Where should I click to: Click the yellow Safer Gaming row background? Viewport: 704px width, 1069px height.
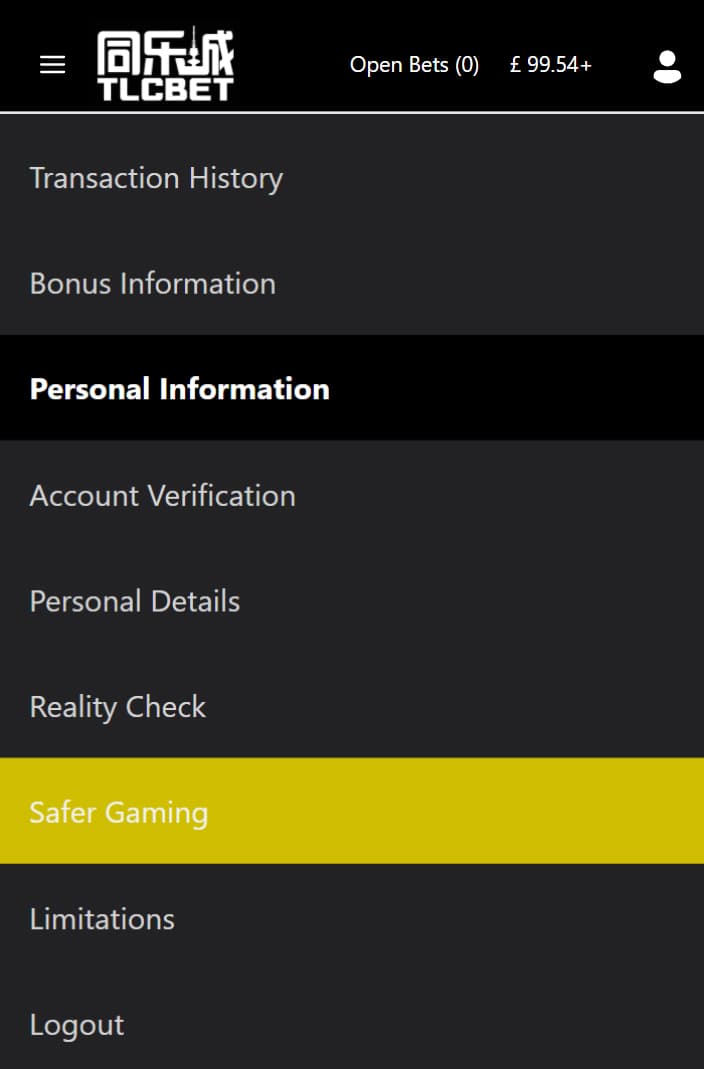tap(352, 811)
